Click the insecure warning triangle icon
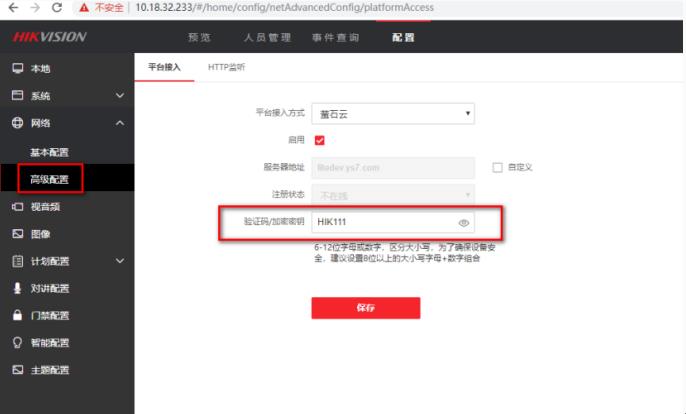686x414 pixels. 84,7
